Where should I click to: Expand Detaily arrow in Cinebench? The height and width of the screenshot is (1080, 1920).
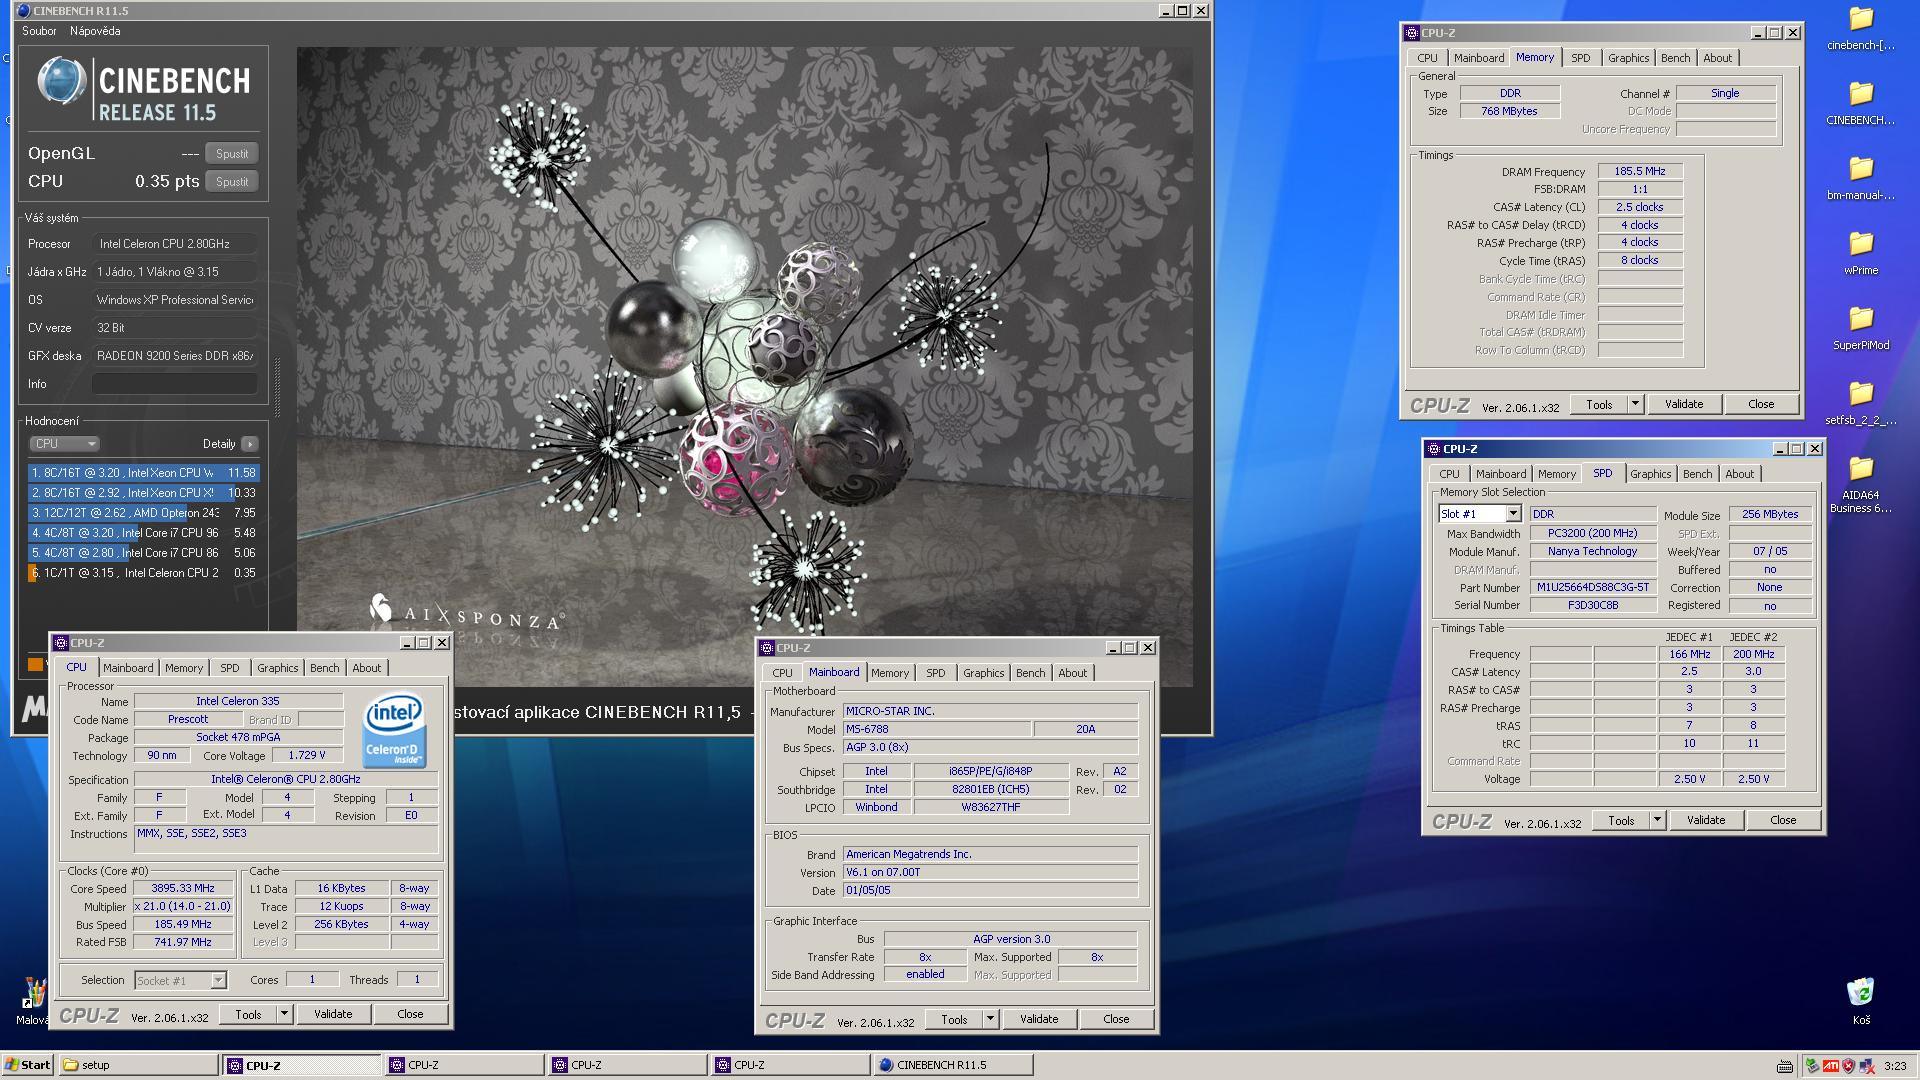pos(250,444)
